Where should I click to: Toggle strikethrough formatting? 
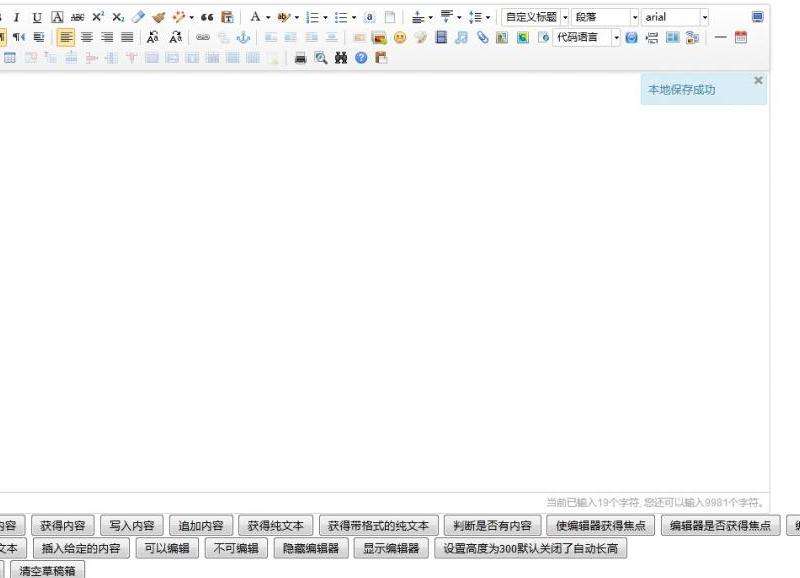tap(78, 17)
